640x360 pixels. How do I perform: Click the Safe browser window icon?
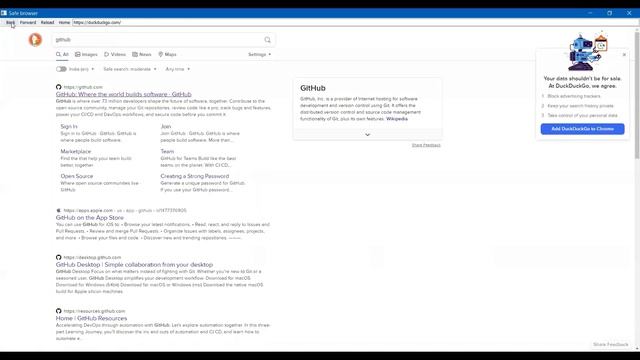[4, 13]
